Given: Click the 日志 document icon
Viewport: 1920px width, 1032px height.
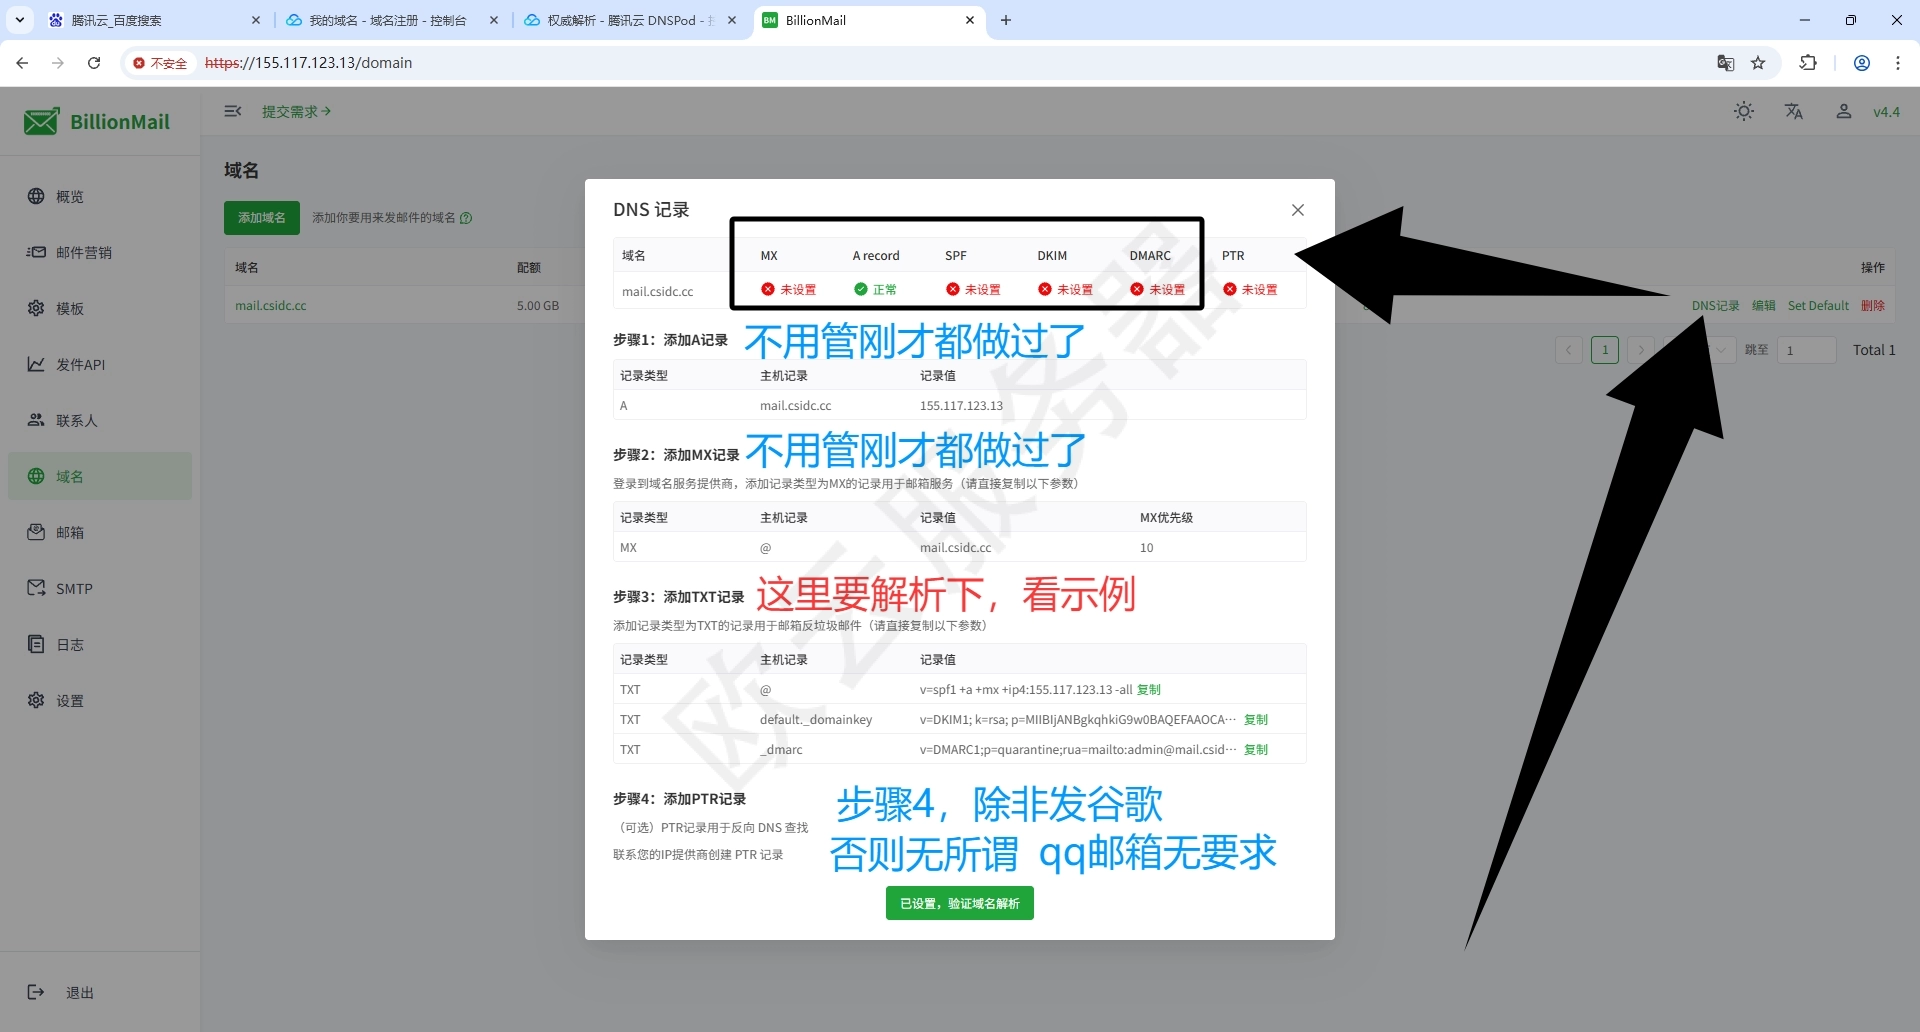Looking at the screenshot, I should click(36, 644).
